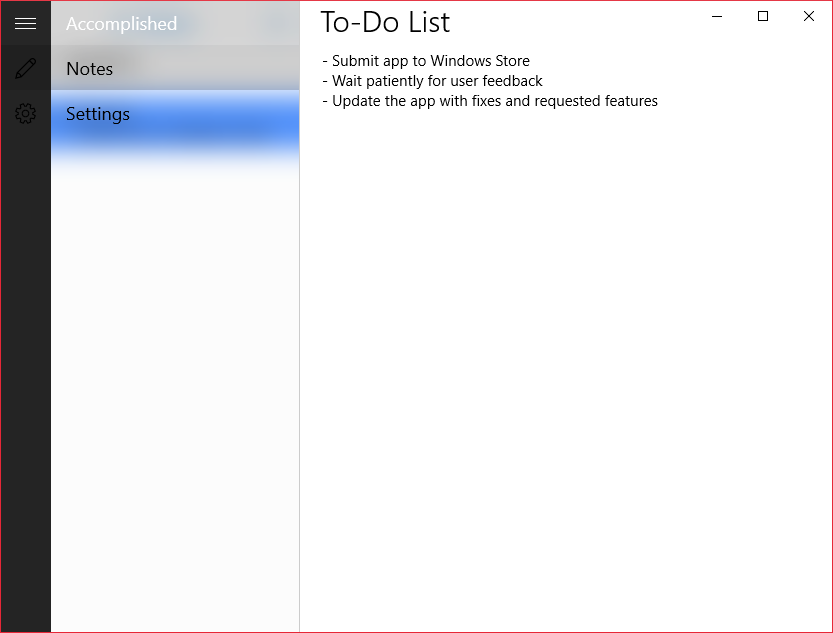The height and width of the screenshot is (633, 833).
Task: Collapse the navigation pane with hamburger icon
Action: (26, 23)
